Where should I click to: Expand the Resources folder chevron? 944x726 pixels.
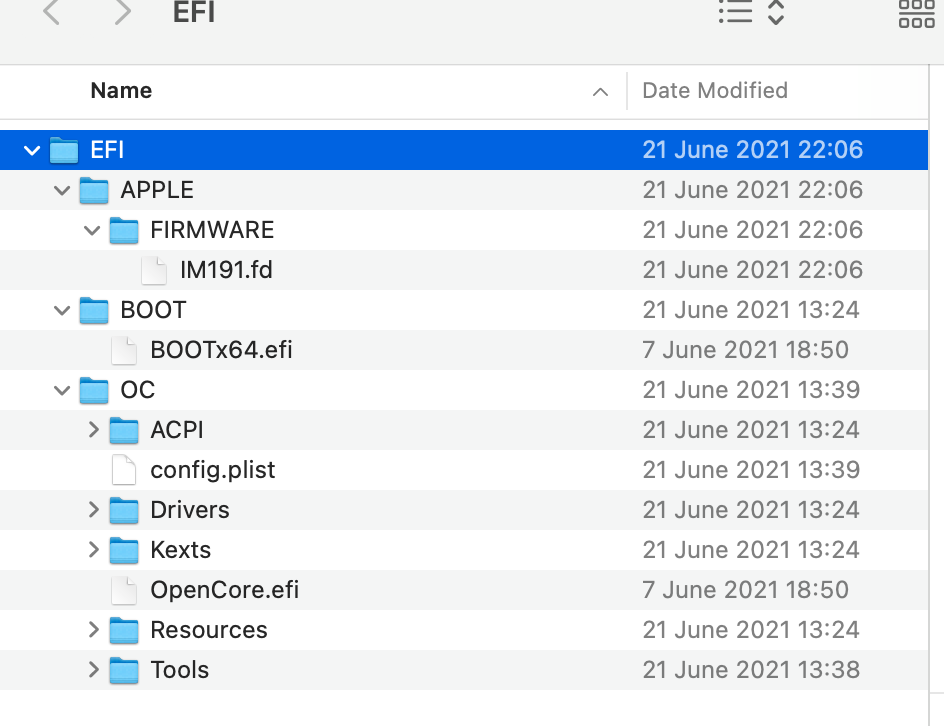(x=93, y=630)
